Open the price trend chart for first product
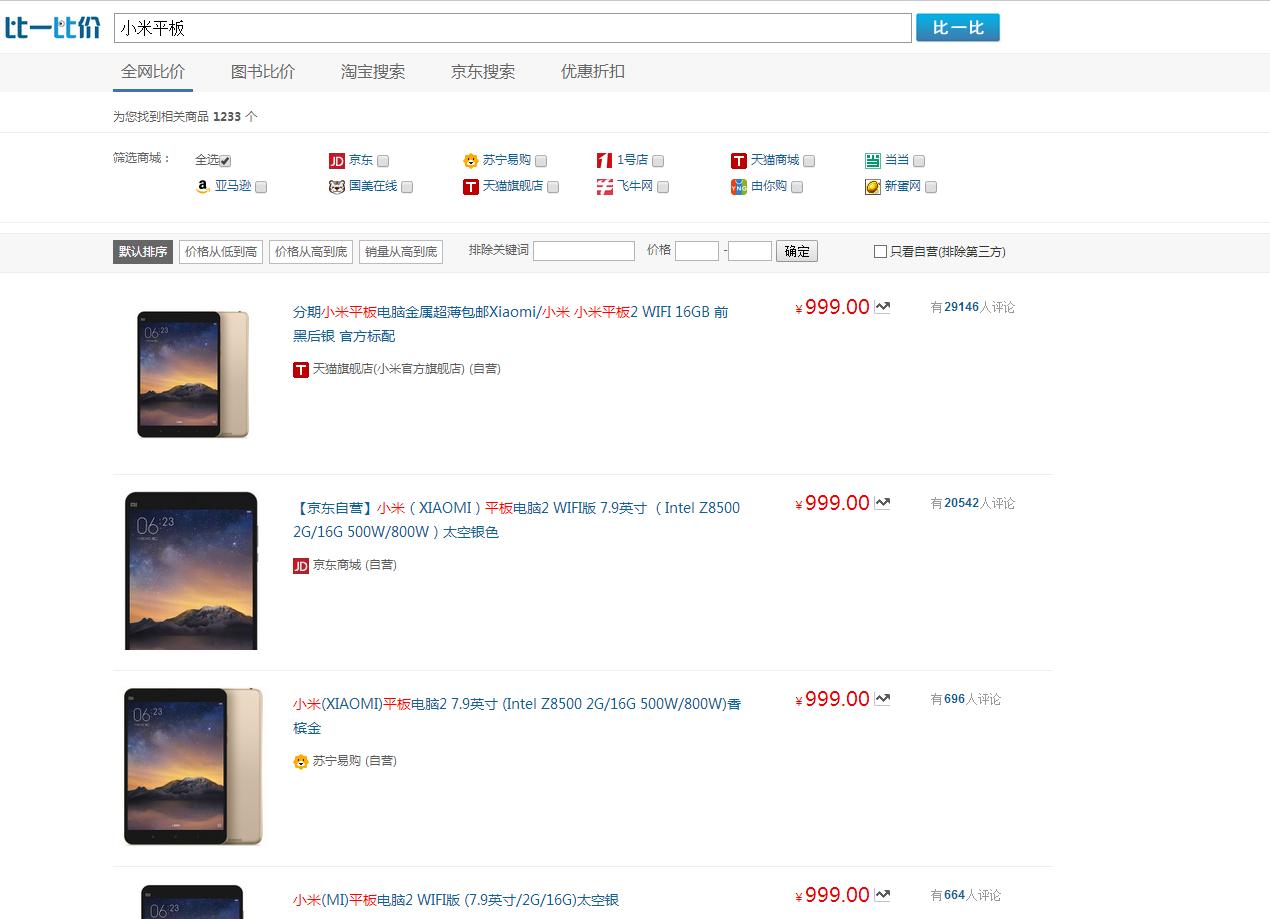Viewport: 1270px width, 919px height. click(x=881, y=306)
